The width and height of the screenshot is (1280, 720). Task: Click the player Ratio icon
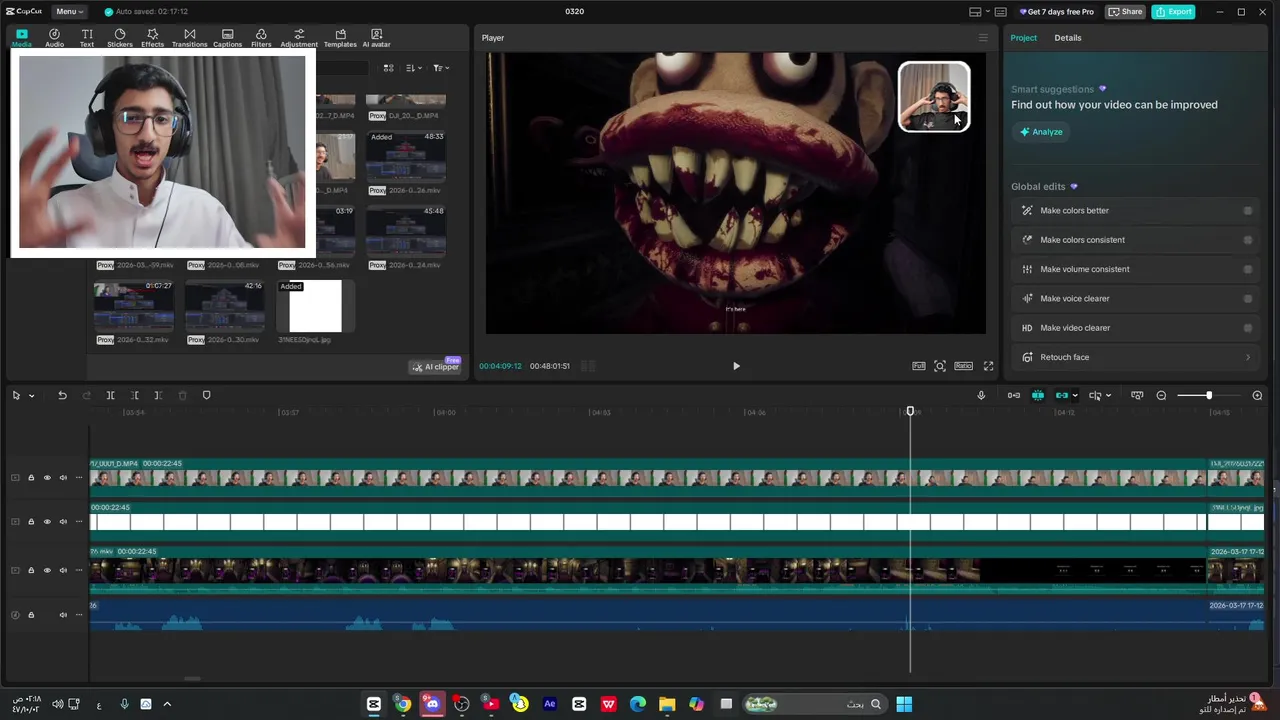click(x=963, y=366)
